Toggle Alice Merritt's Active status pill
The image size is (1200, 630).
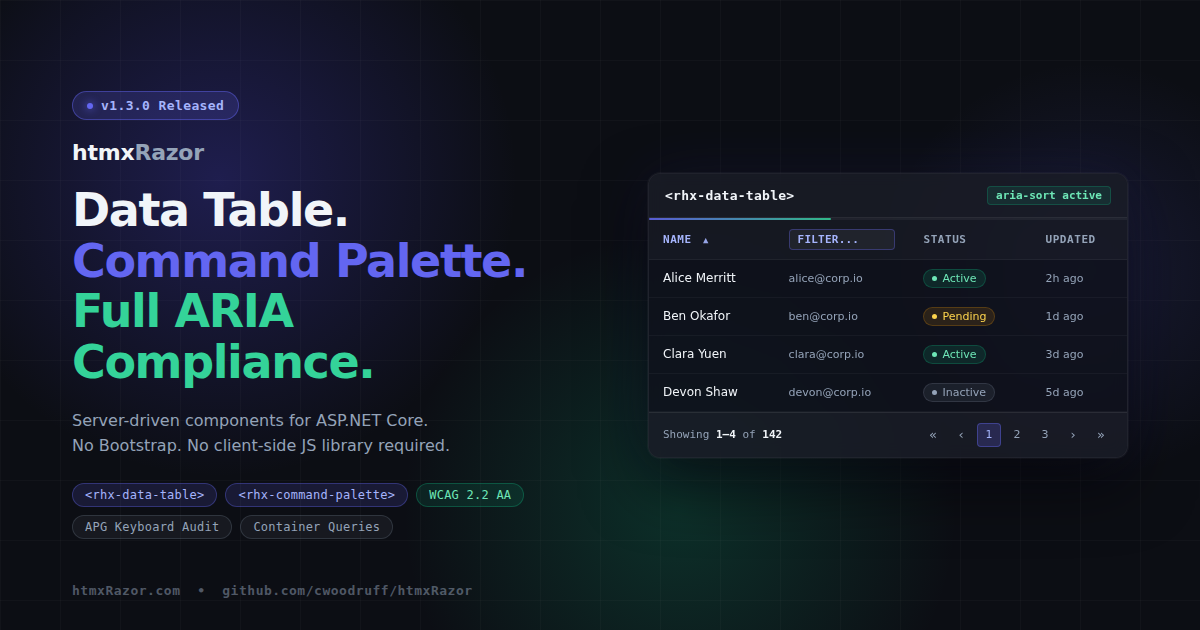pyautogui.click(x=954, y=278)
